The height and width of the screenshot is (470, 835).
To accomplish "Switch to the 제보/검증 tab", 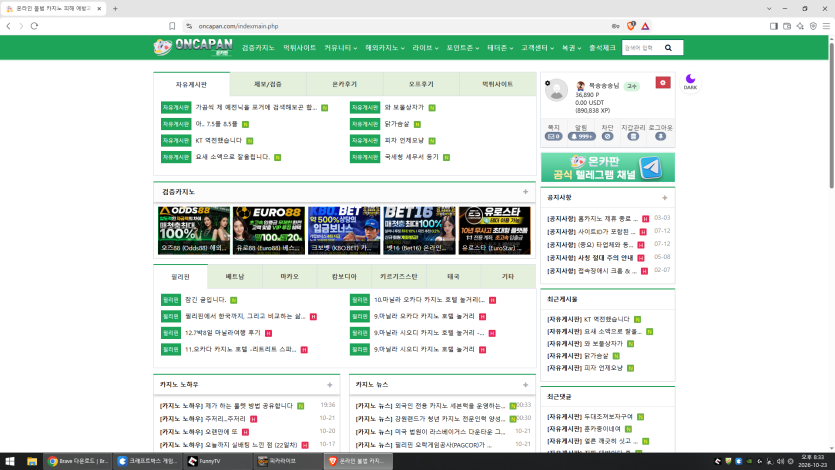I will coord(268,84).
